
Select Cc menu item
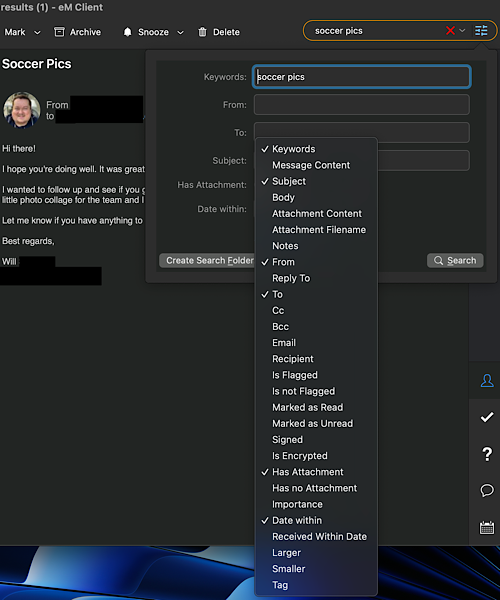click(316, 310)
